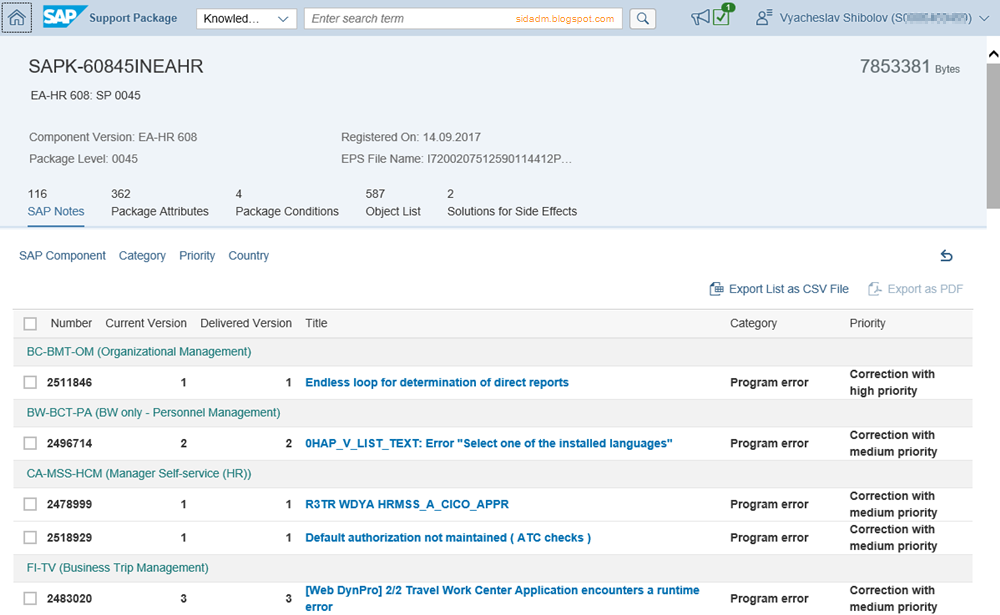Click the Priority column header
The height and width of the screenshot is (615, 1000).
[x=867, y=323]
